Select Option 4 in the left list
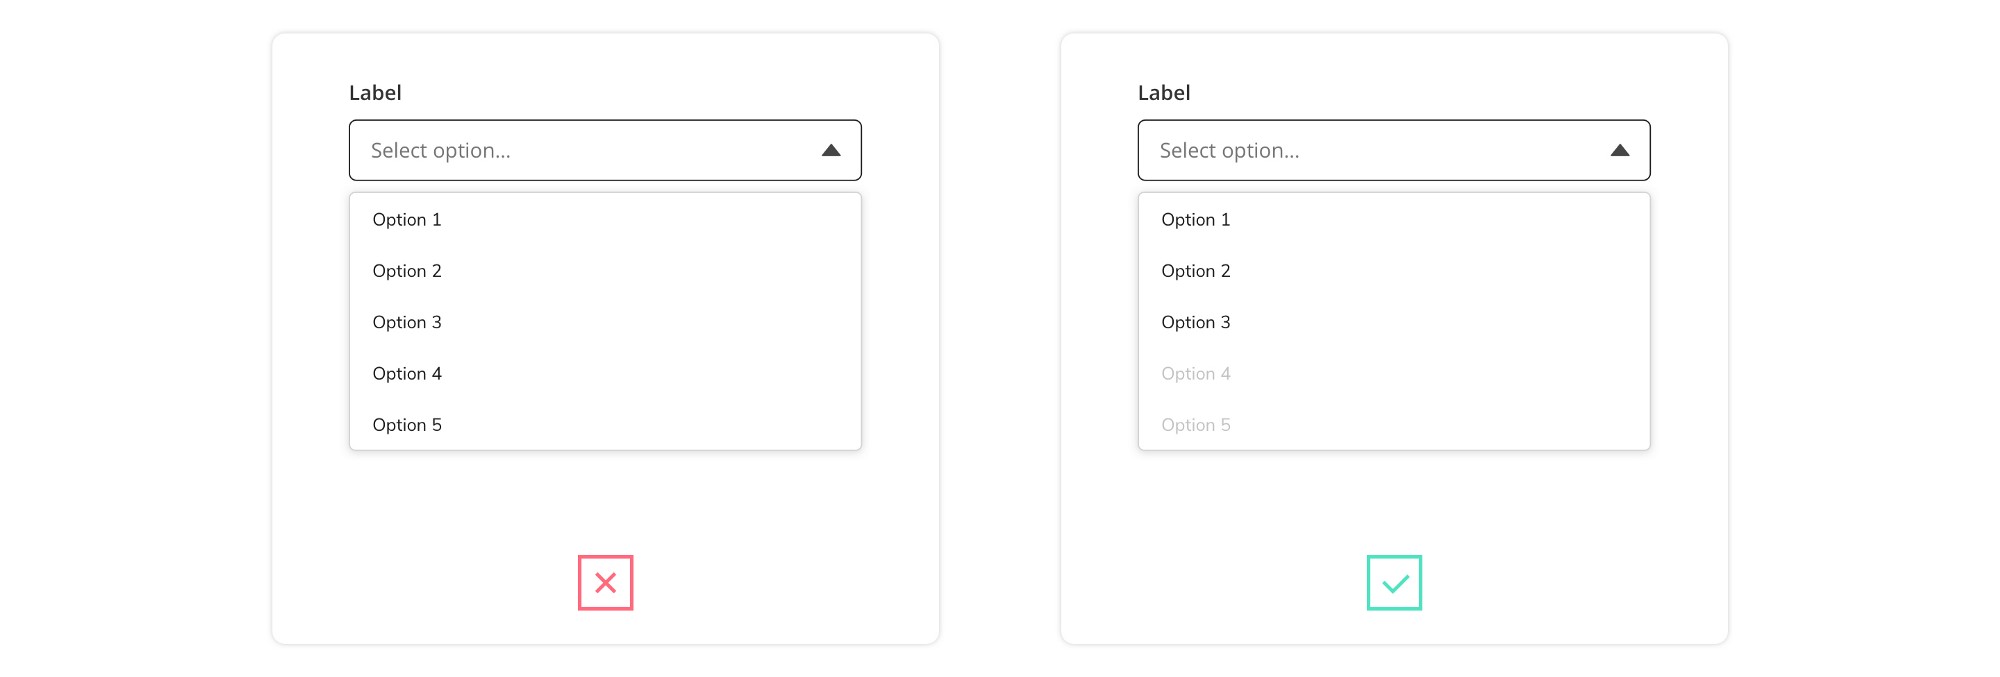The height and width of the screenshot is (677, 2000). coord(407,374)
